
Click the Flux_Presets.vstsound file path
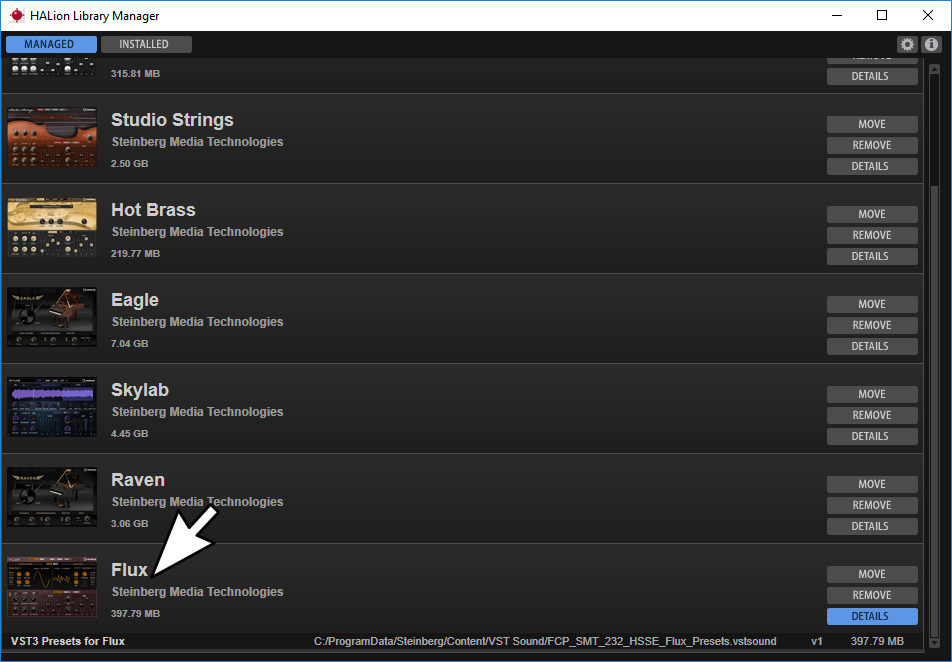tap(545, 641)
